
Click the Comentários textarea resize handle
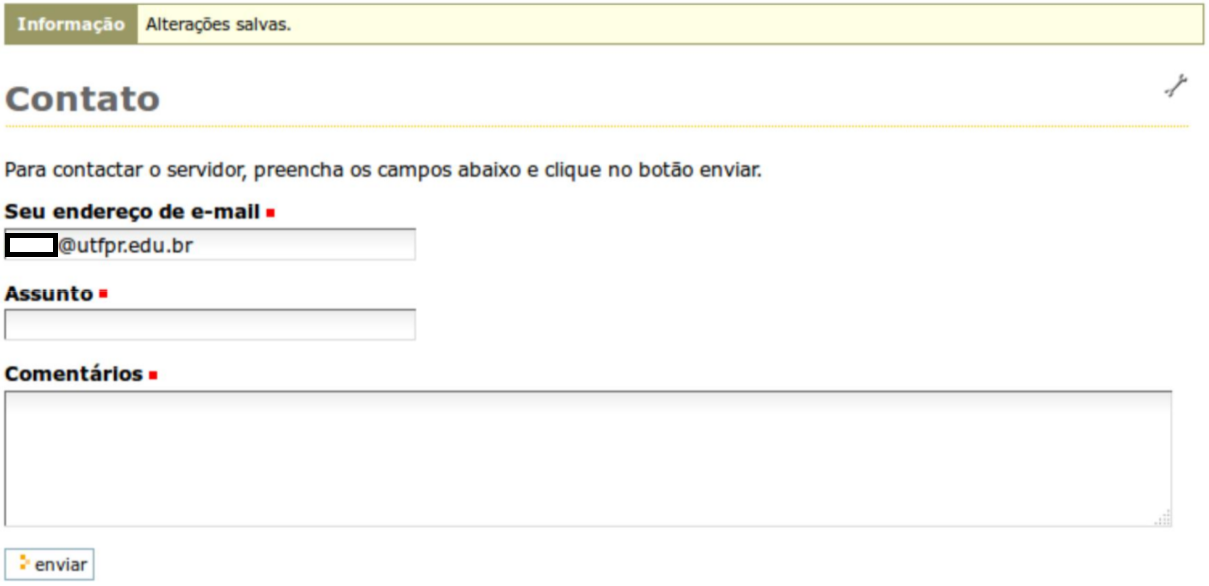pos(1163,518)
